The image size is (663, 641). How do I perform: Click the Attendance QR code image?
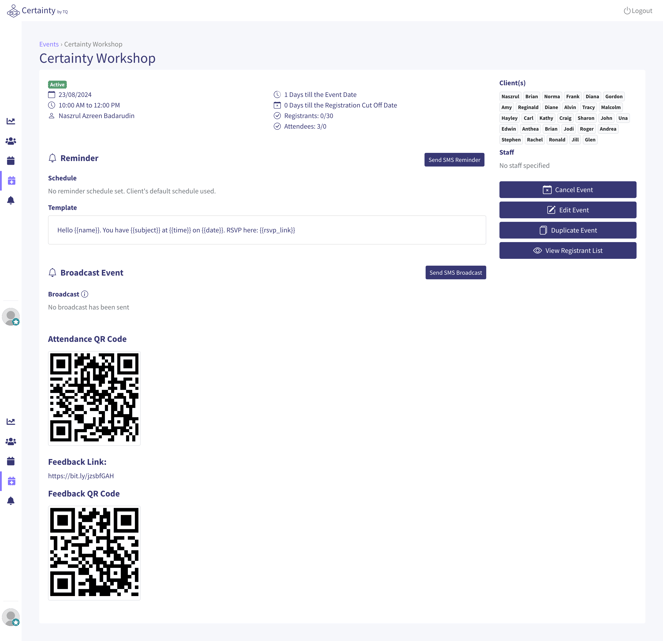point(94,397)
